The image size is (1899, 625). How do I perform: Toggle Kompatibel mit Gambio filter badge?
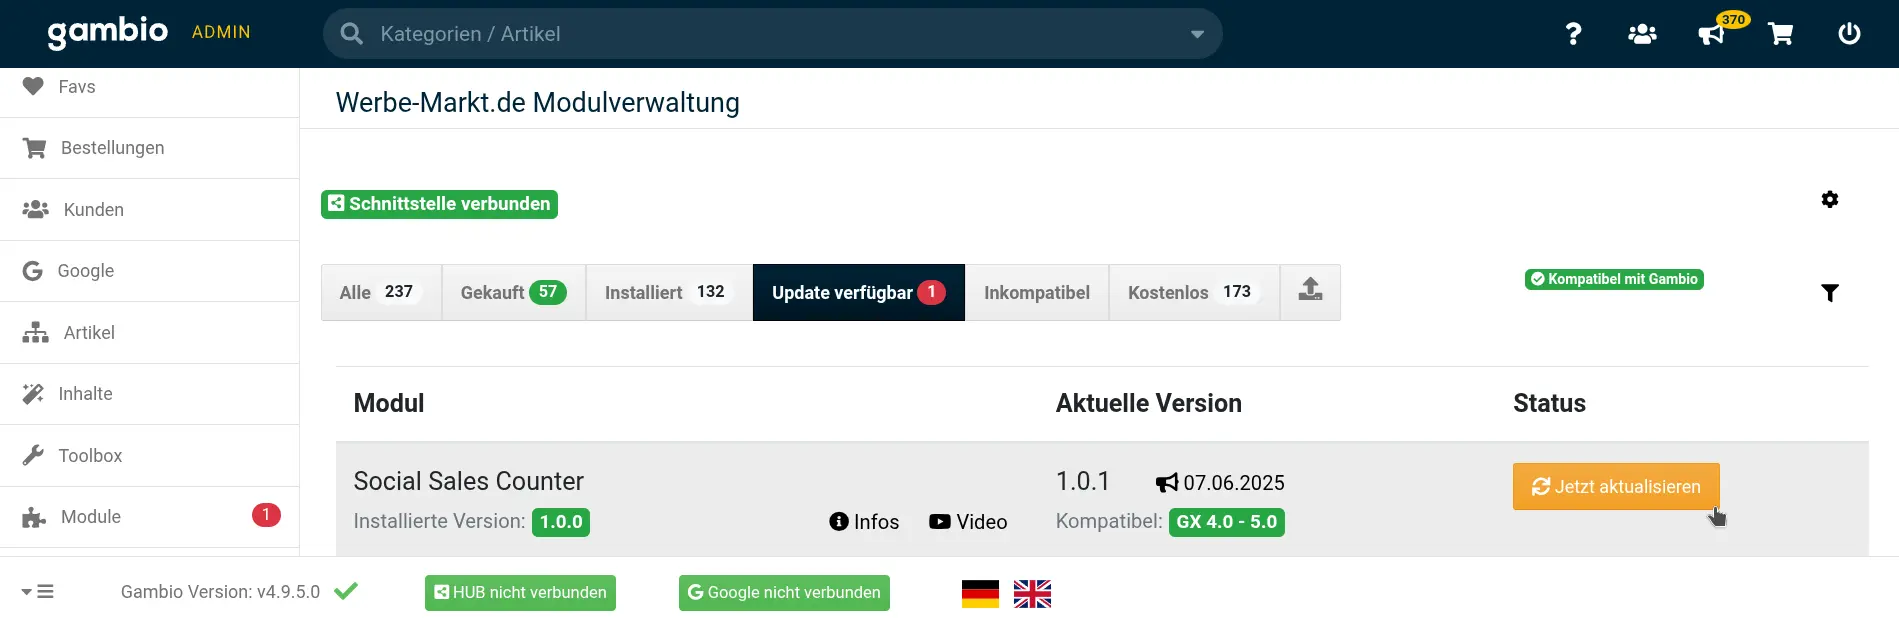1614,279
